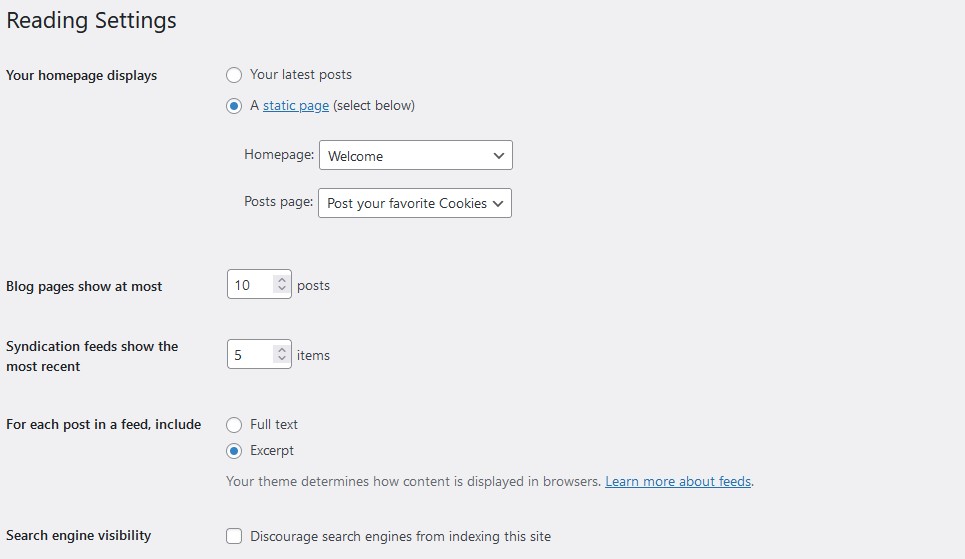965x559 pixels.
Task: Follow the 'Learn more about feeds' link
Action: pos(678,482)
